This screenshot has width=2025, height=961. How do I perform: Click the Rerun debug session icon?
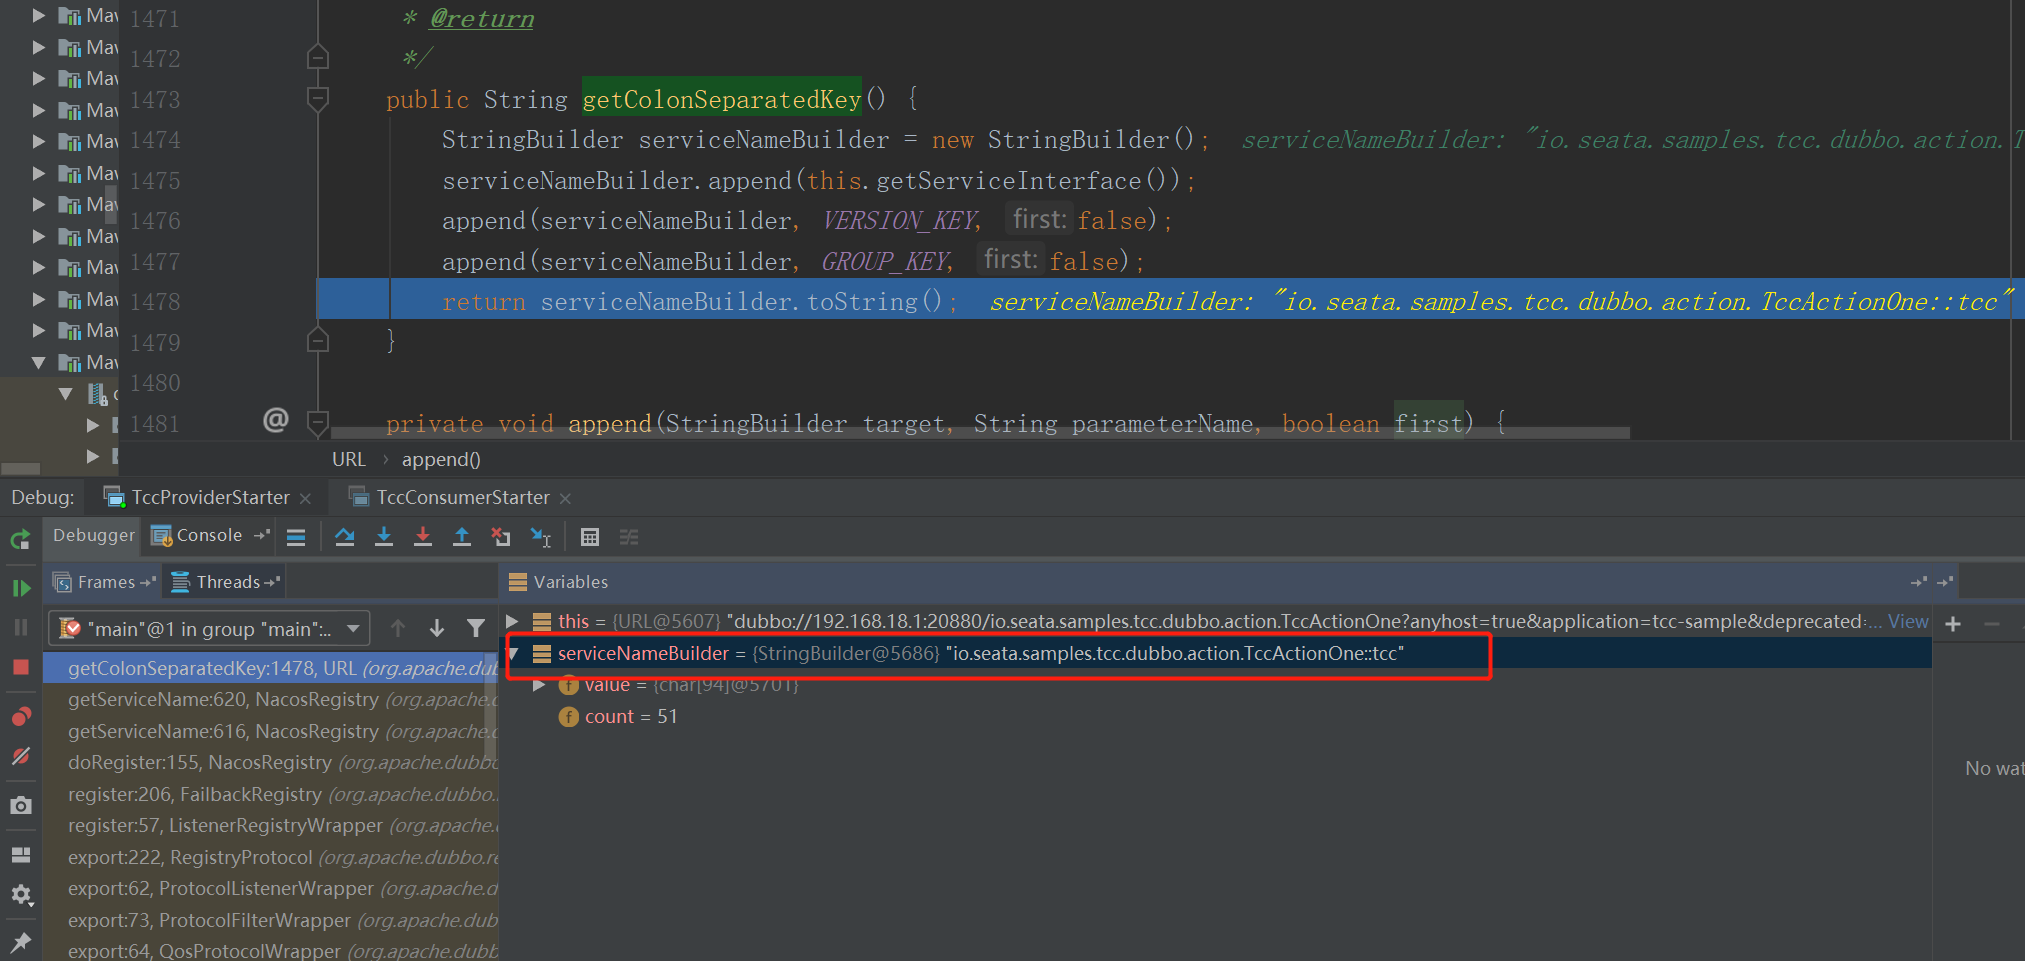20,540
